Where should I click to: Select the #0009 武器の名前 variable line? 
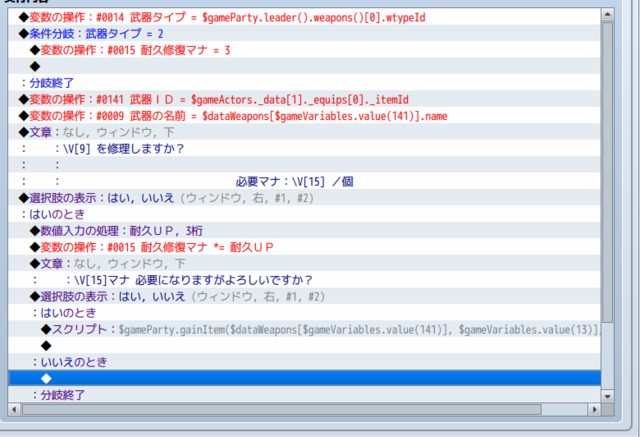pyautogui.click(x=304, y=116)
